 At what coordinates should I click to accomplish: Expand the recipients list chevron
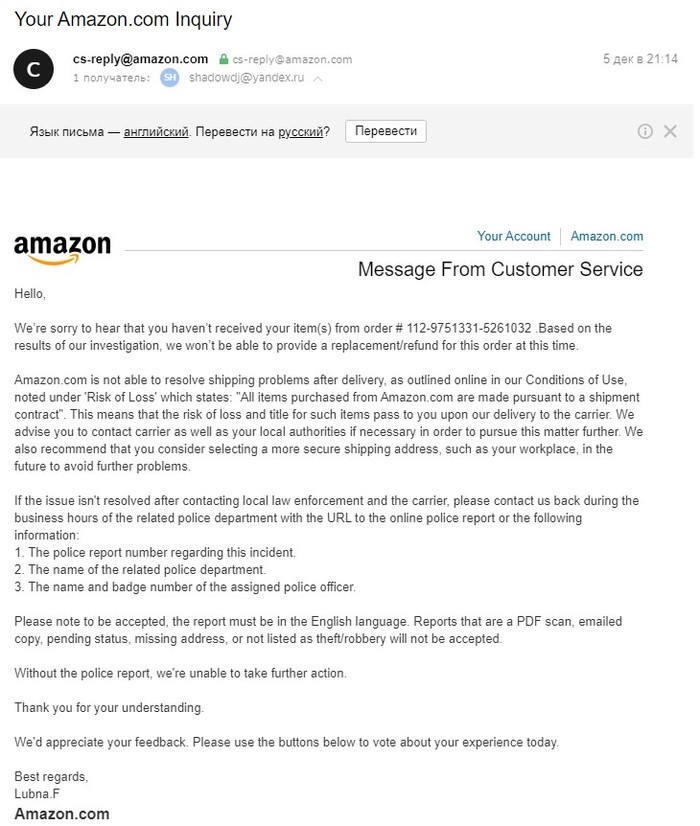318,78
